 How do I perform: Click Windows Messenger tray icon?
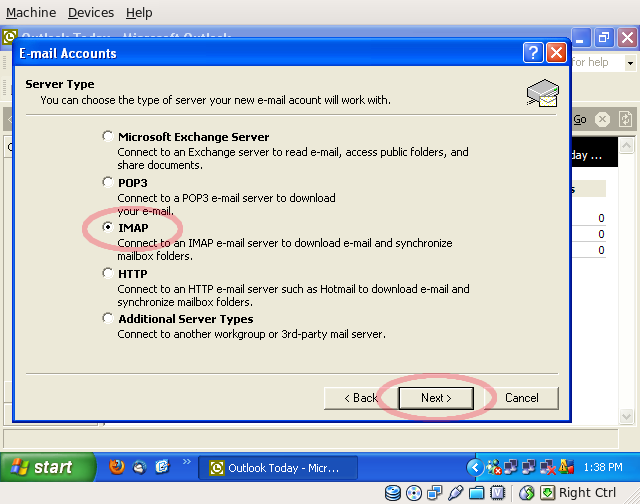(x=494, y=467)
